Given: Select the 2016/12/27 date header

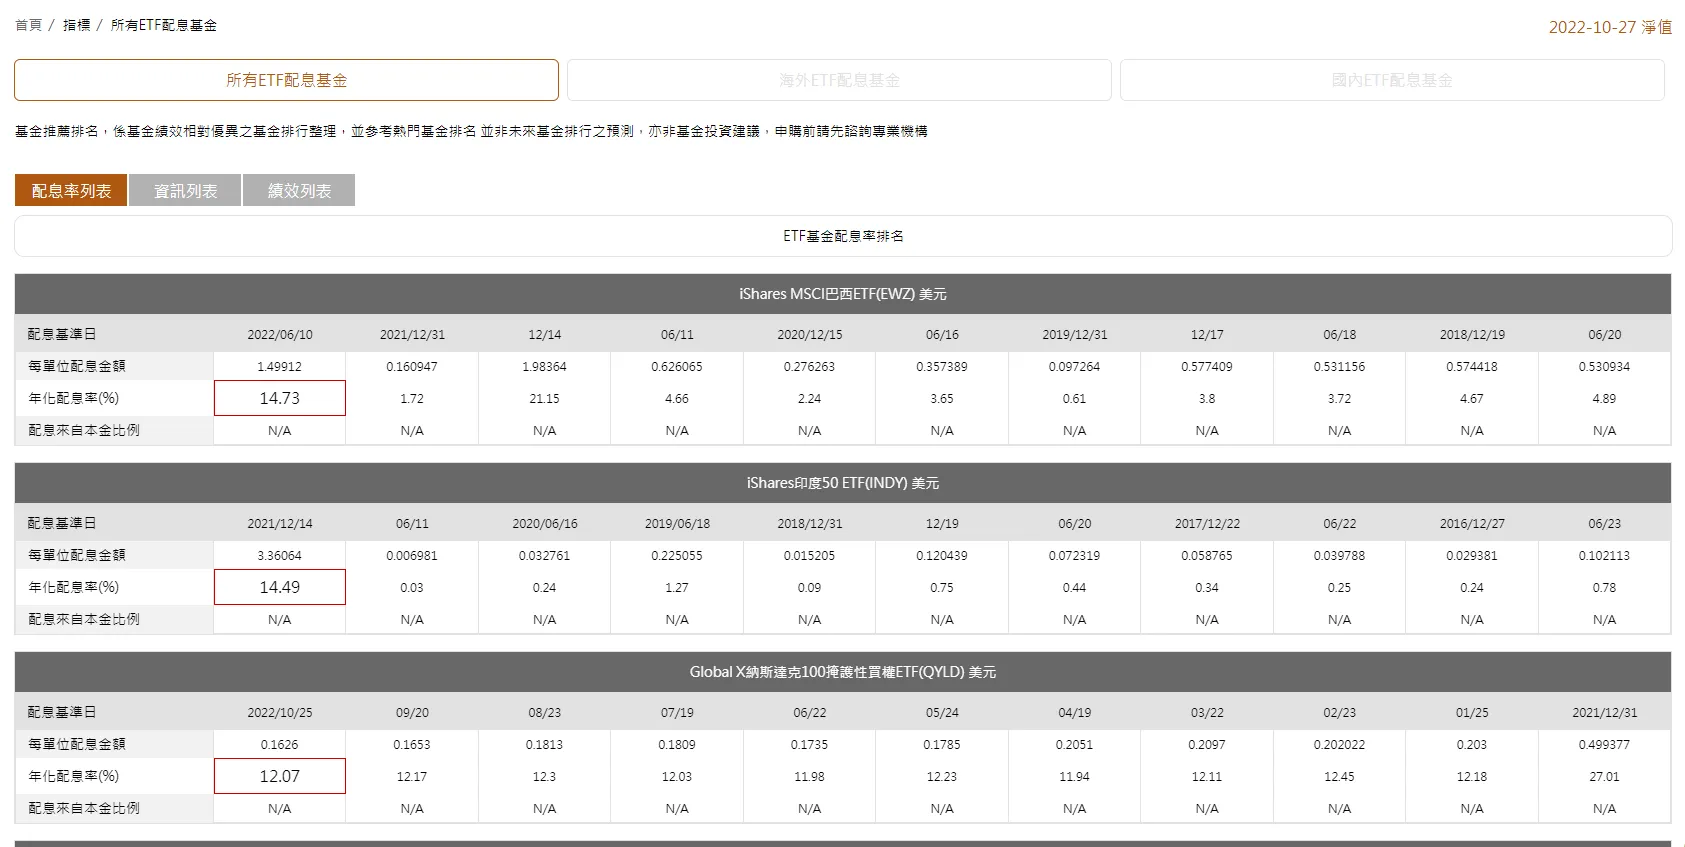Looking at the screenshot, I should [x=1472, y=524].
